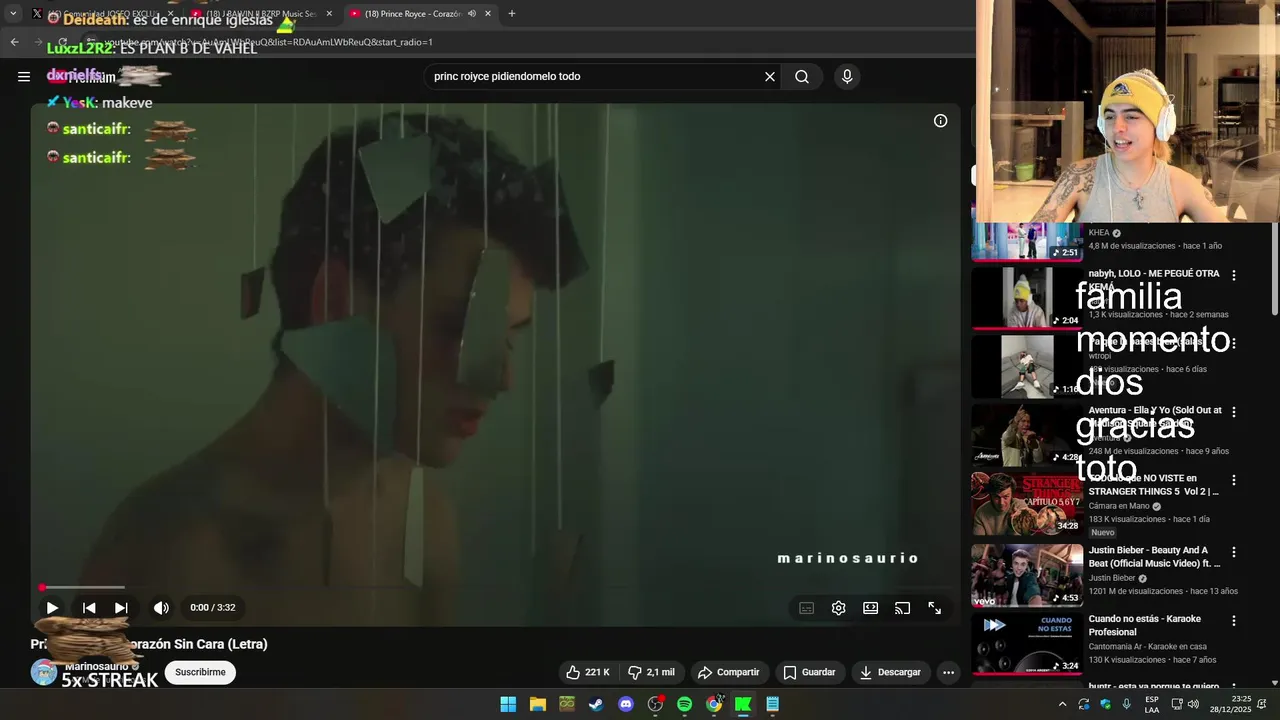This screenshot has height=720, width=1280.
Task: Skip to the next video
Action: [x=121, y=607]
